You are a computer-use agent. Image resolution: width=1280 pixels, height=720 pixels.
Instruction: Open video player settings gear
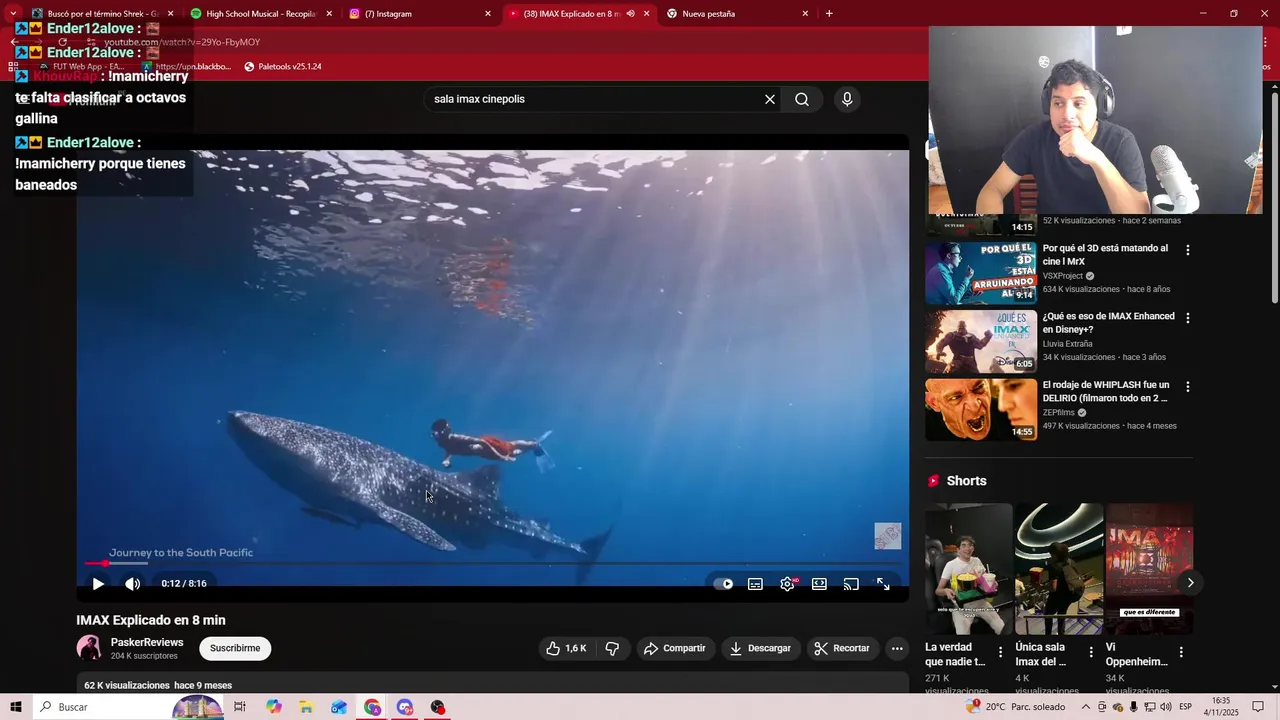788,584
